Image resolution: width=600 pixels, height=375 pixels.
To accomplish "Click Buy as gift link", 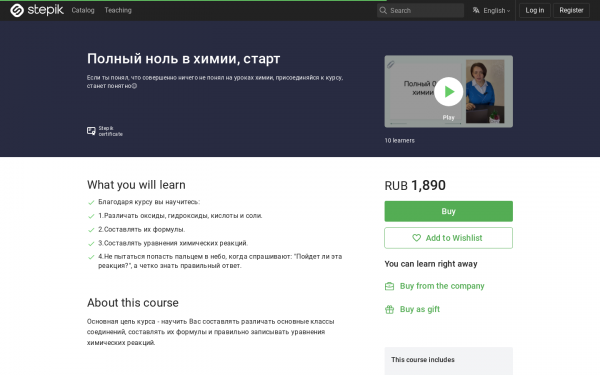I will pos(420,309).
